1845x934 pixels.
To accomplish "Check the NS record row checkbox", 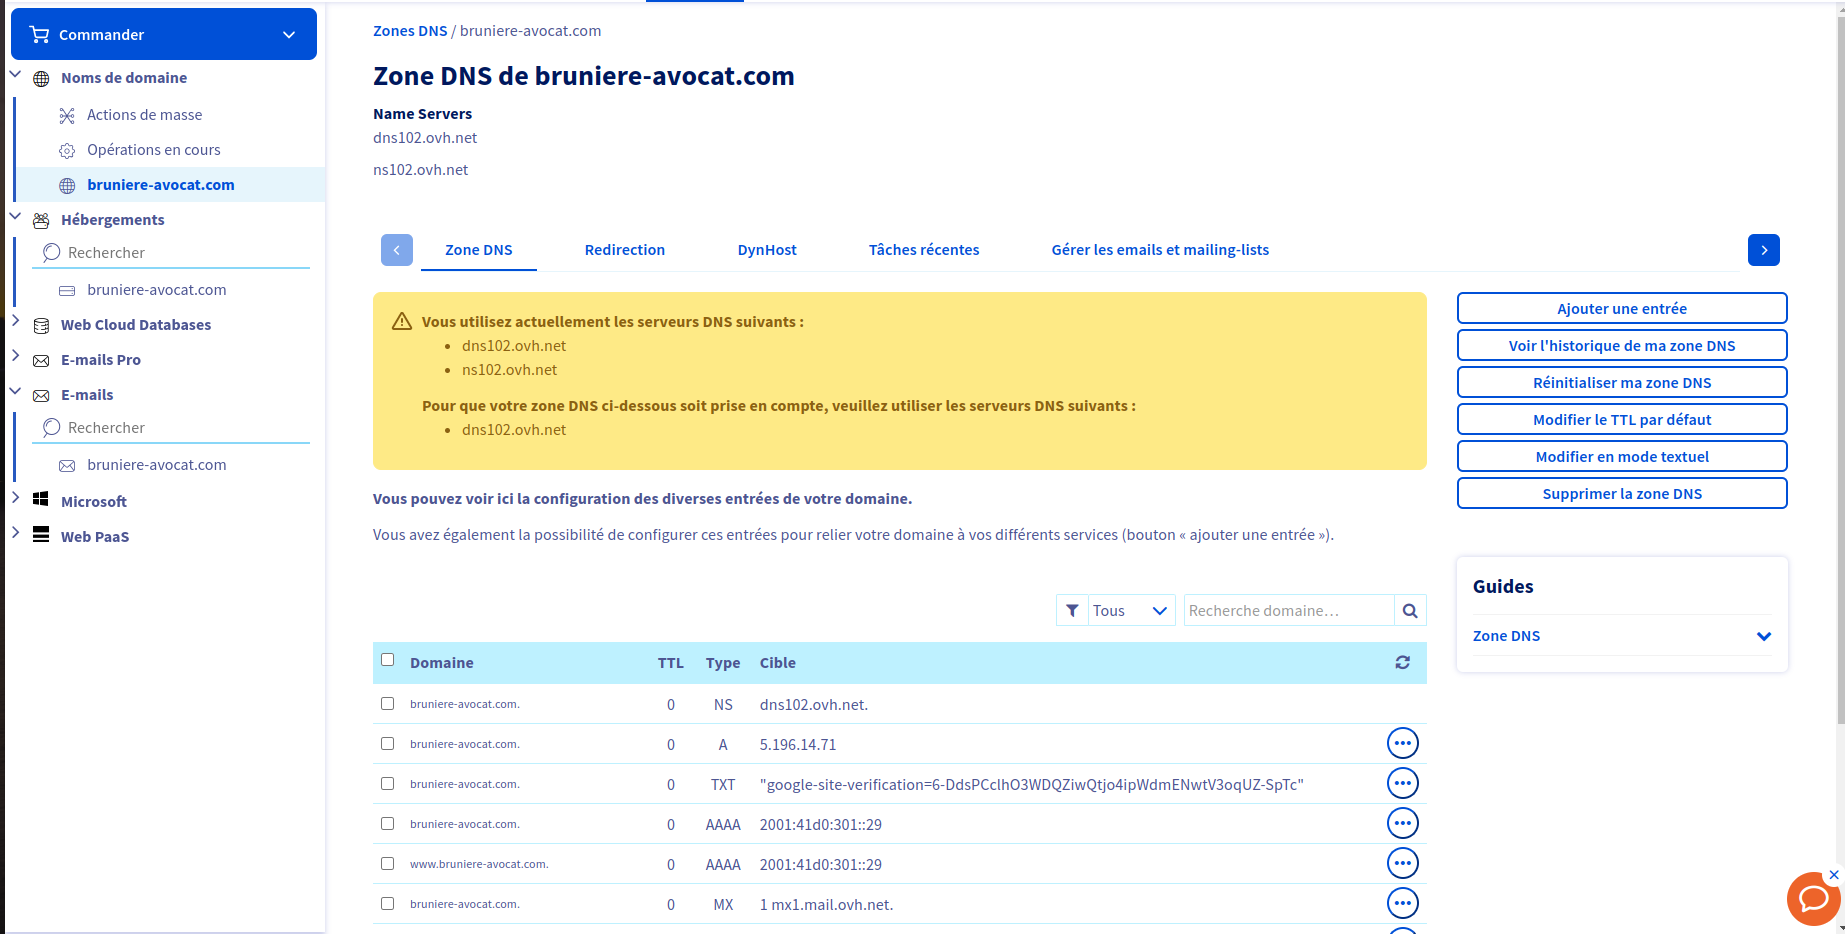I will (x=388, y=704).
